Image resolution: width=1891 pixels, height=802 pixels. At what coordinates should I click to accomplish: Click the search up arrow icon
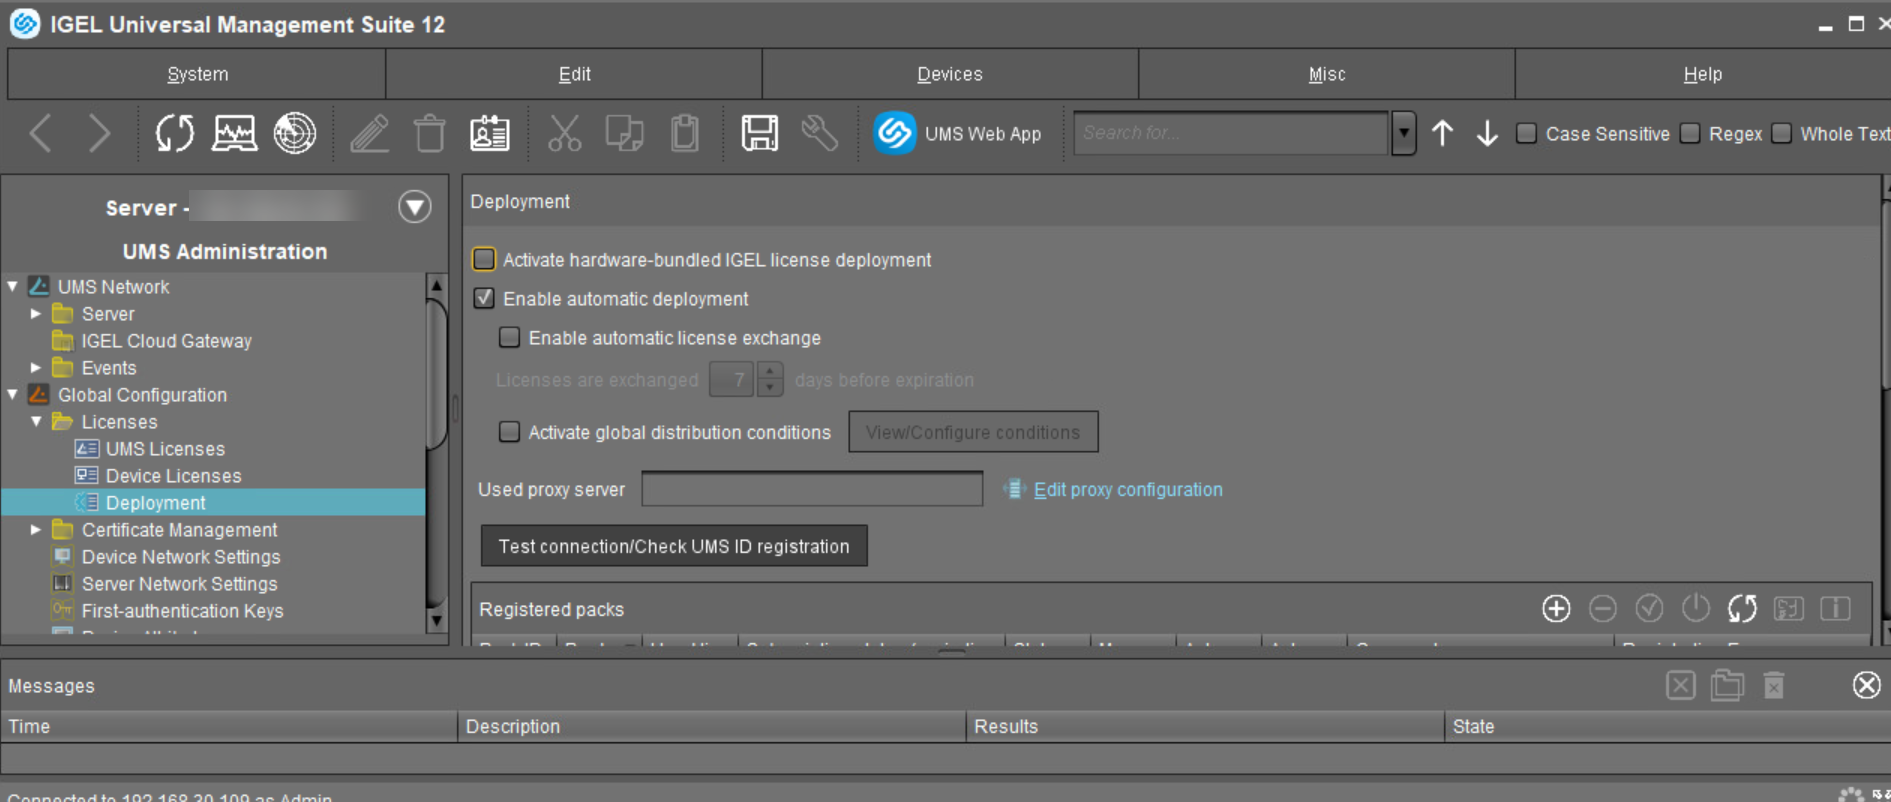pos(1442,133)
